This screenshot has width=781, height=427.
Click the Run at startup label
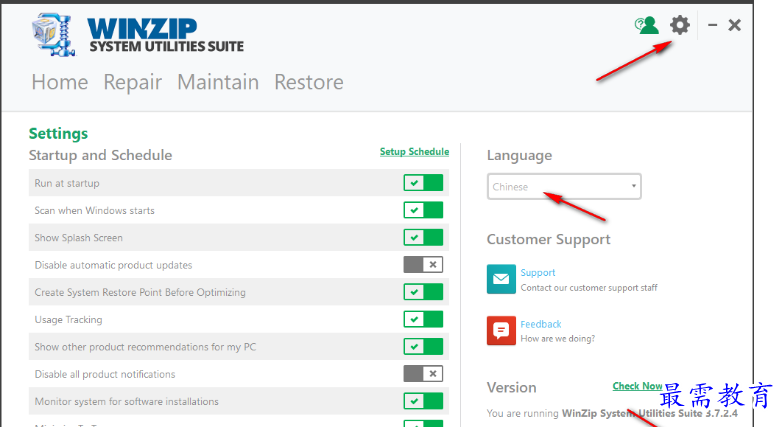tap(67, 183)
